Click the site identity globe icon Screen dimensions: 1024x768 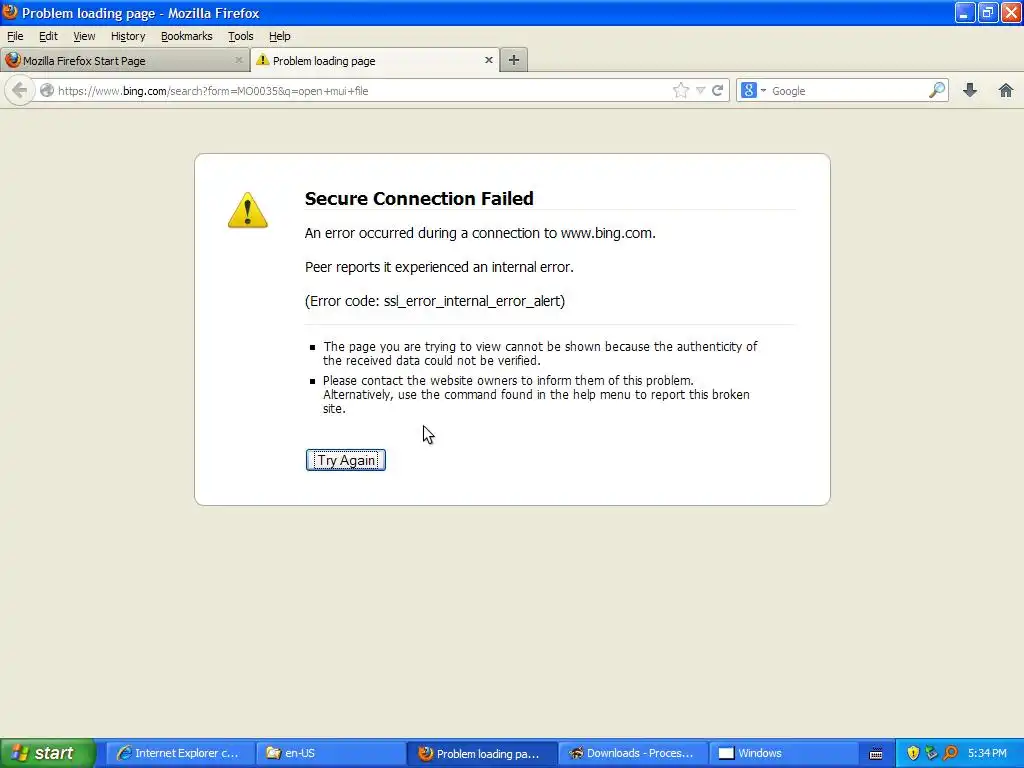pos(46,91)
